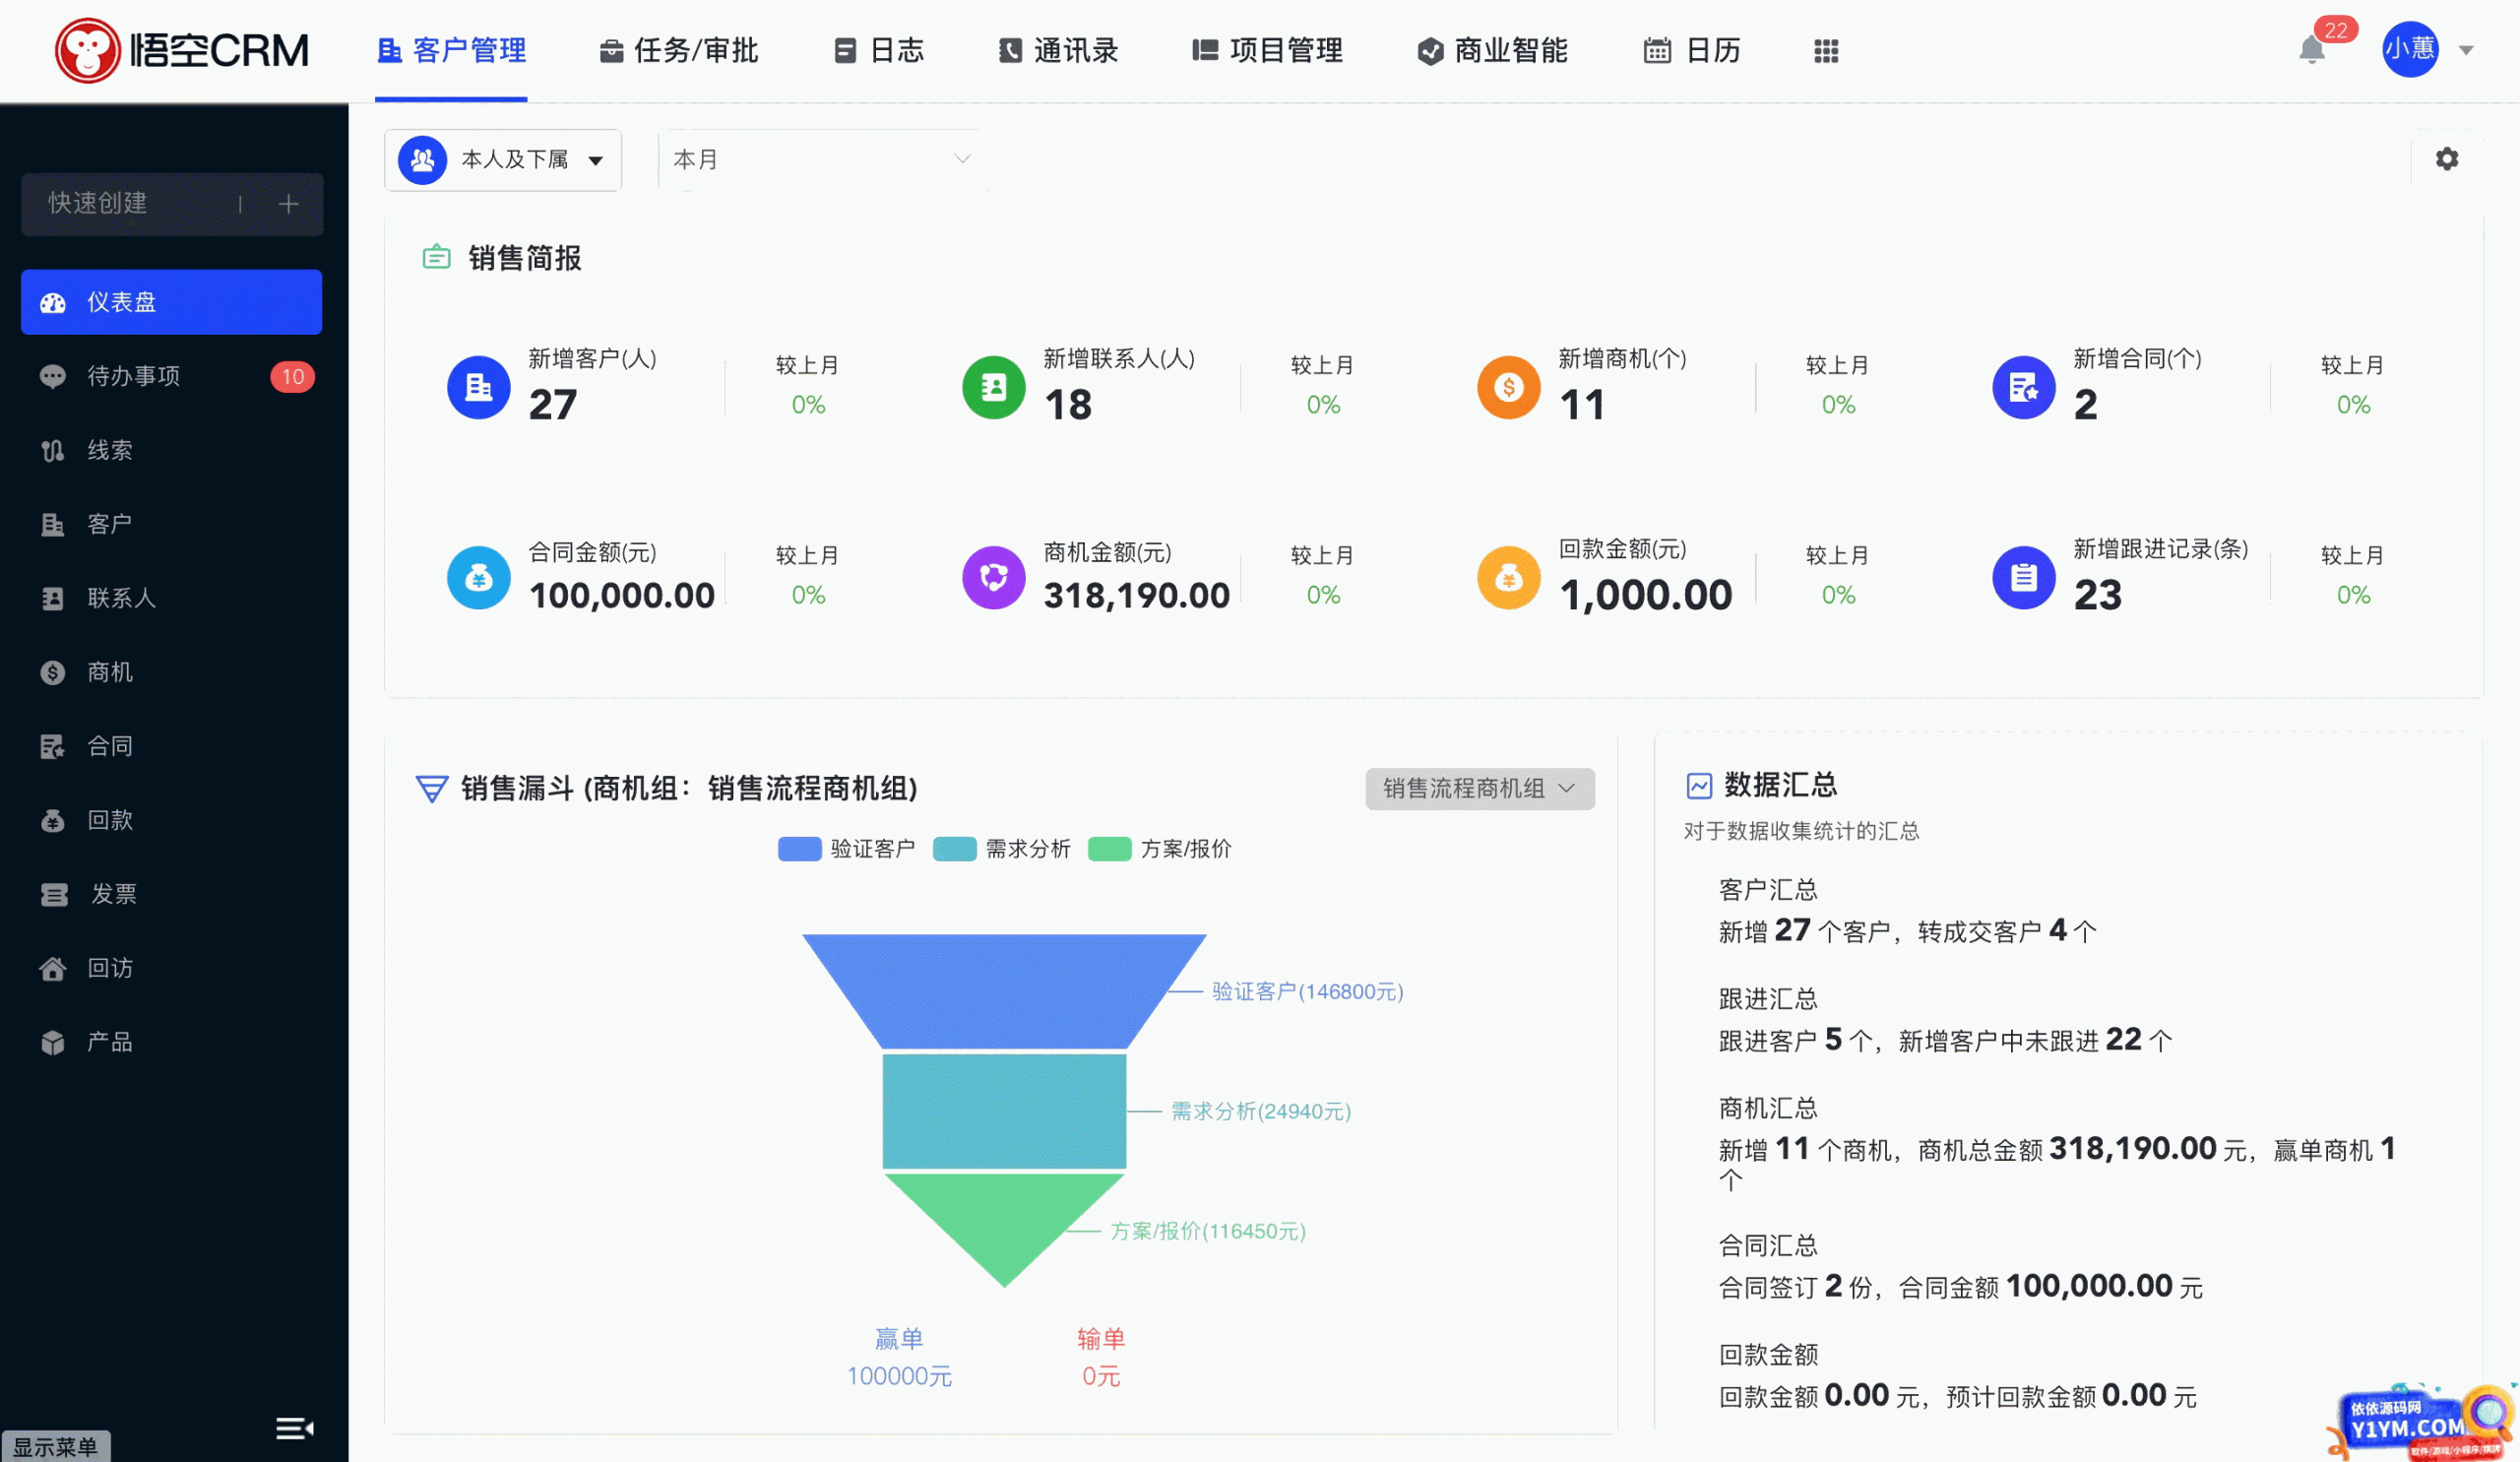This screenshot has width=2520, height=1462.
Task: Open the 本月 time range dropdown
Action: [822, 160]
